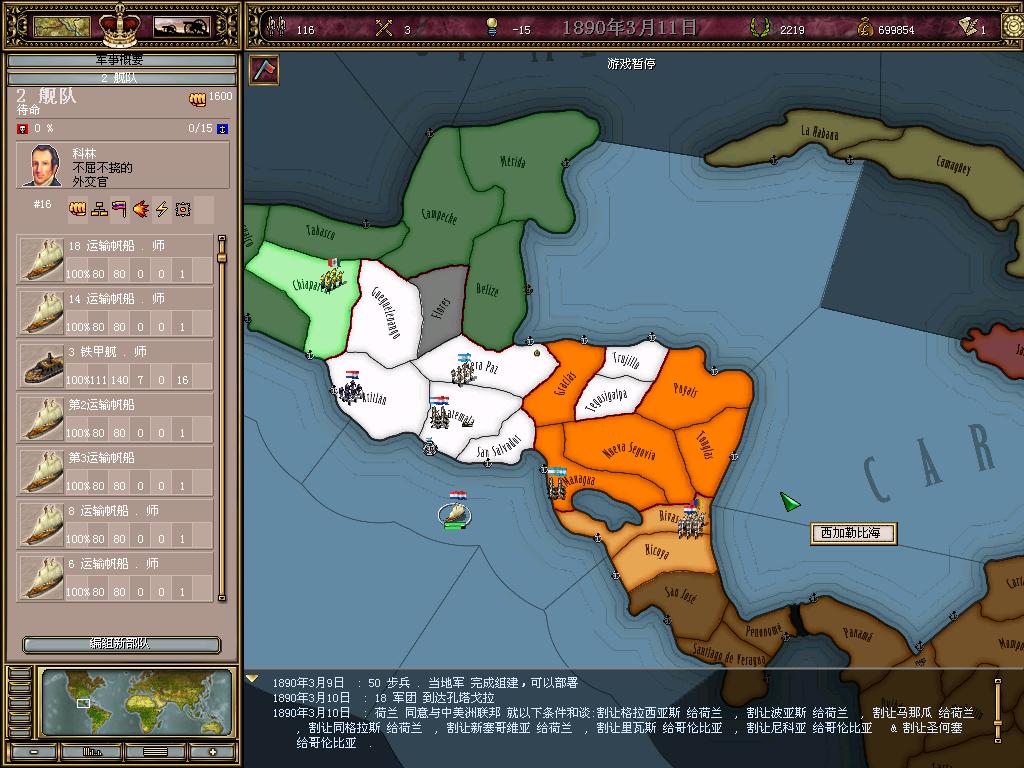This screenshot has width=1024, height=768.
Task: Click the Nueva Segovia province
Action: pyautogui.click(x=628, y=451)
